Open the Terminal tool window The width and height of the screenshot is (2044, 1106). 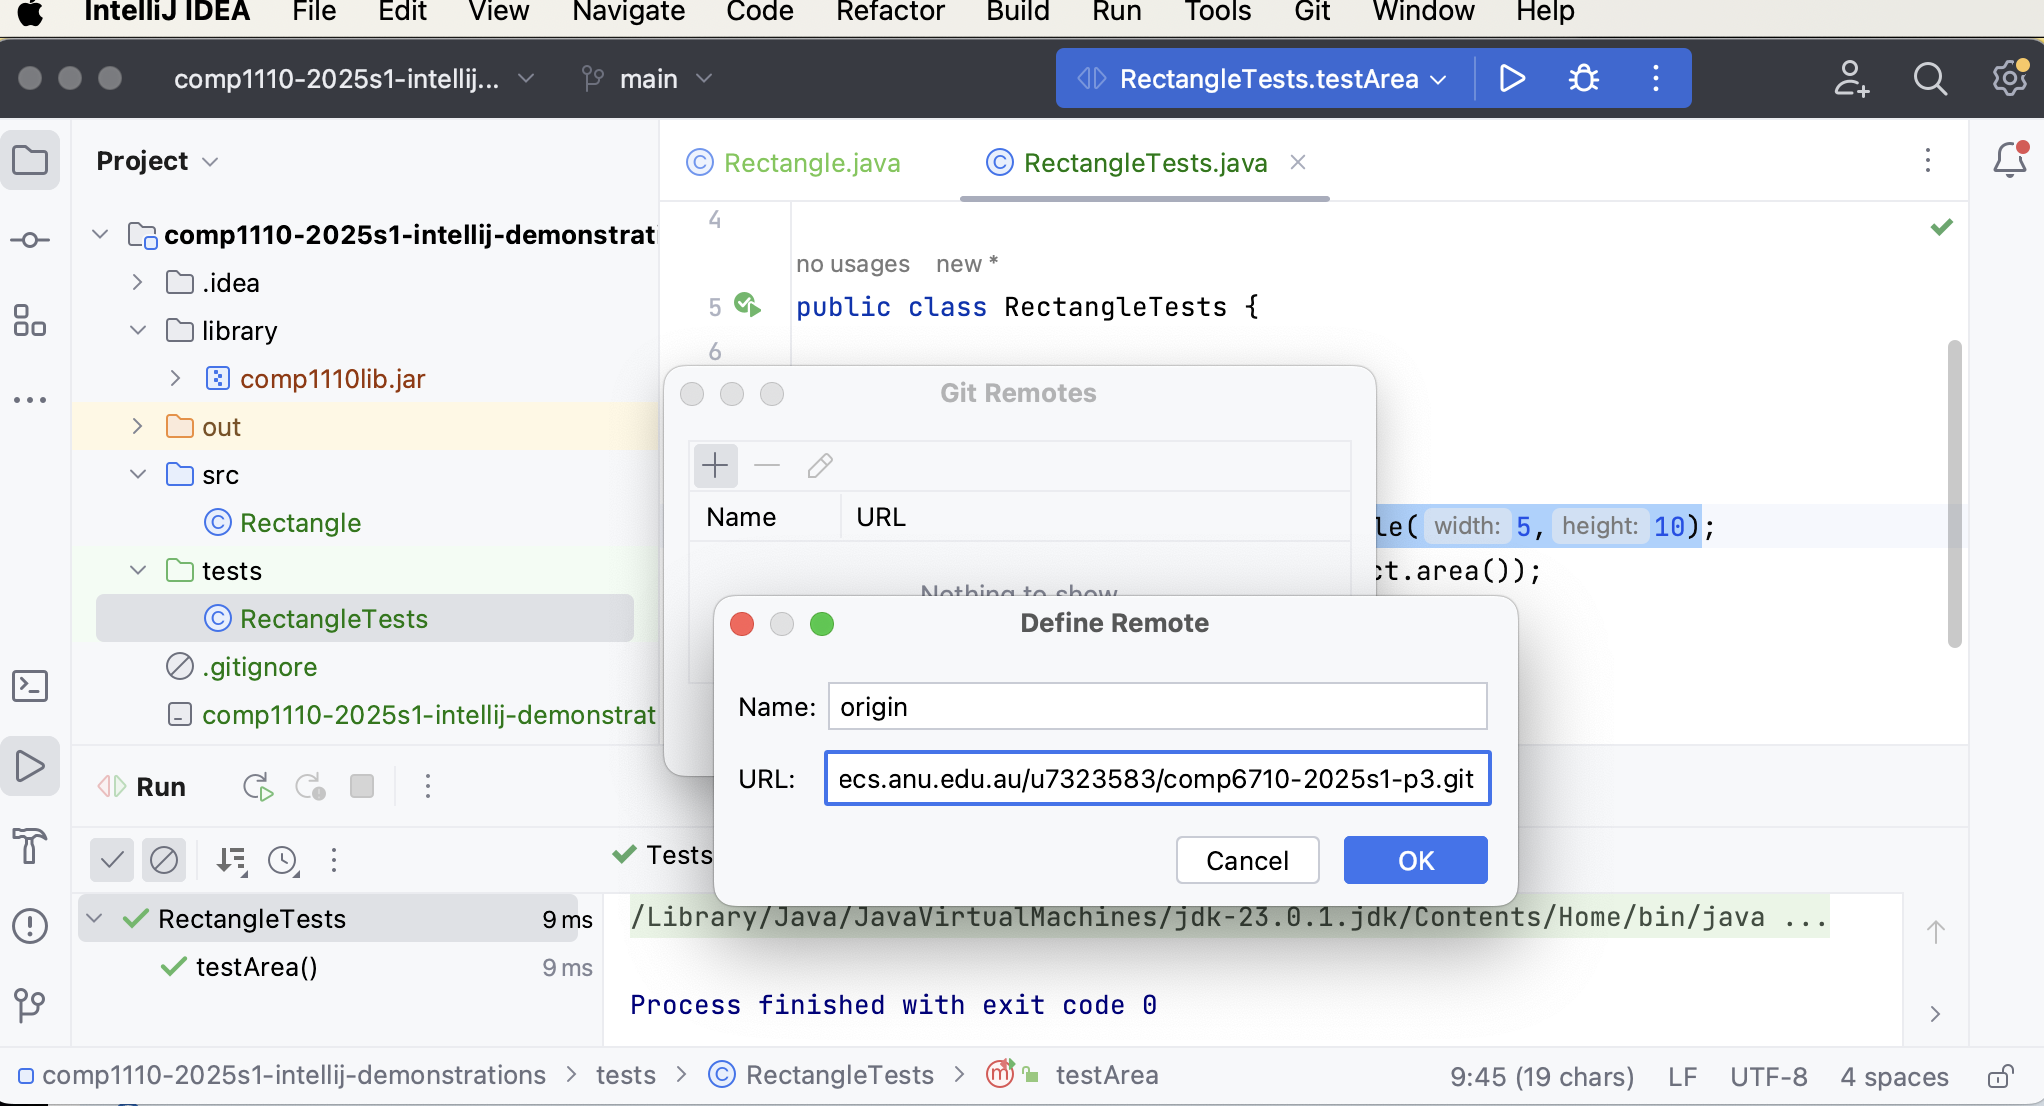[30, 686]
